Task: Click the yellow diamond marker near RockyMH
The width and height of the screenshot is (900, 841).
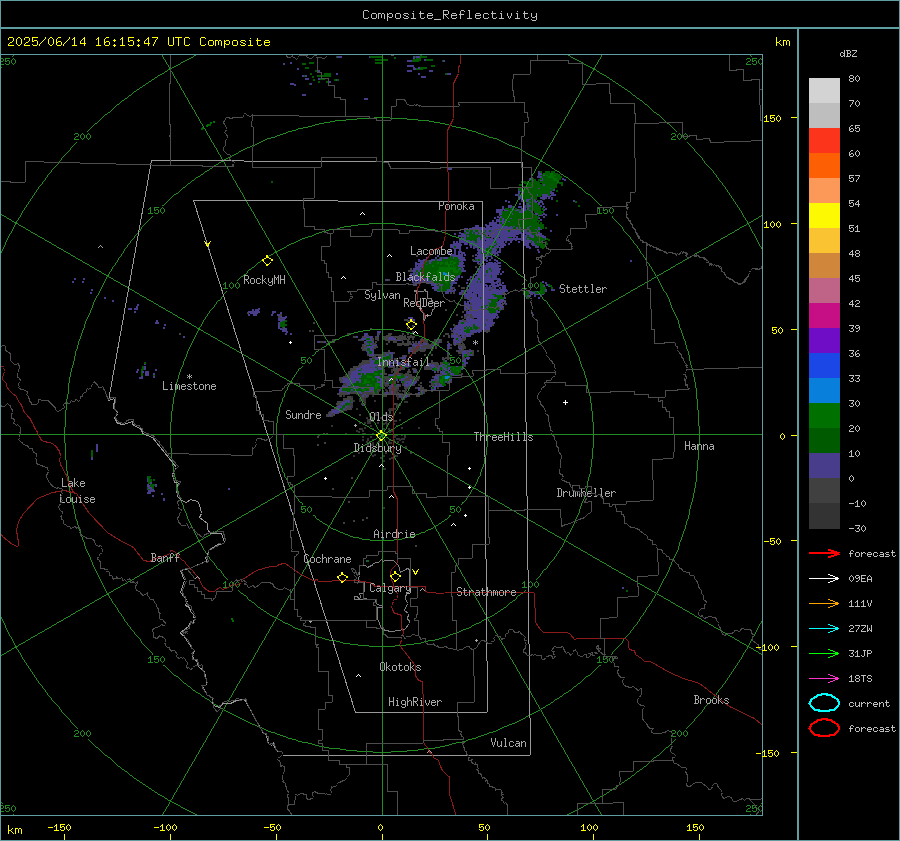Action: (x=267, y=261)
